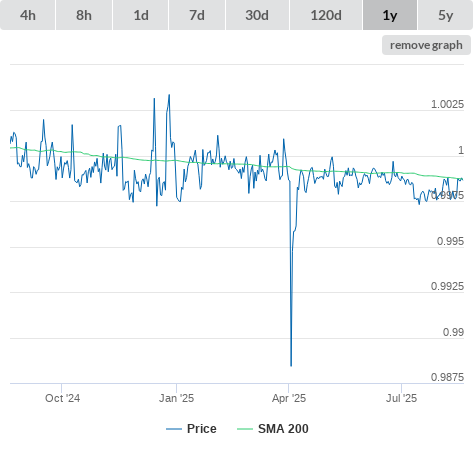Click the blue Price legend line swatch
The height and width of the screenshot is (455, 474).
[174, 429]
